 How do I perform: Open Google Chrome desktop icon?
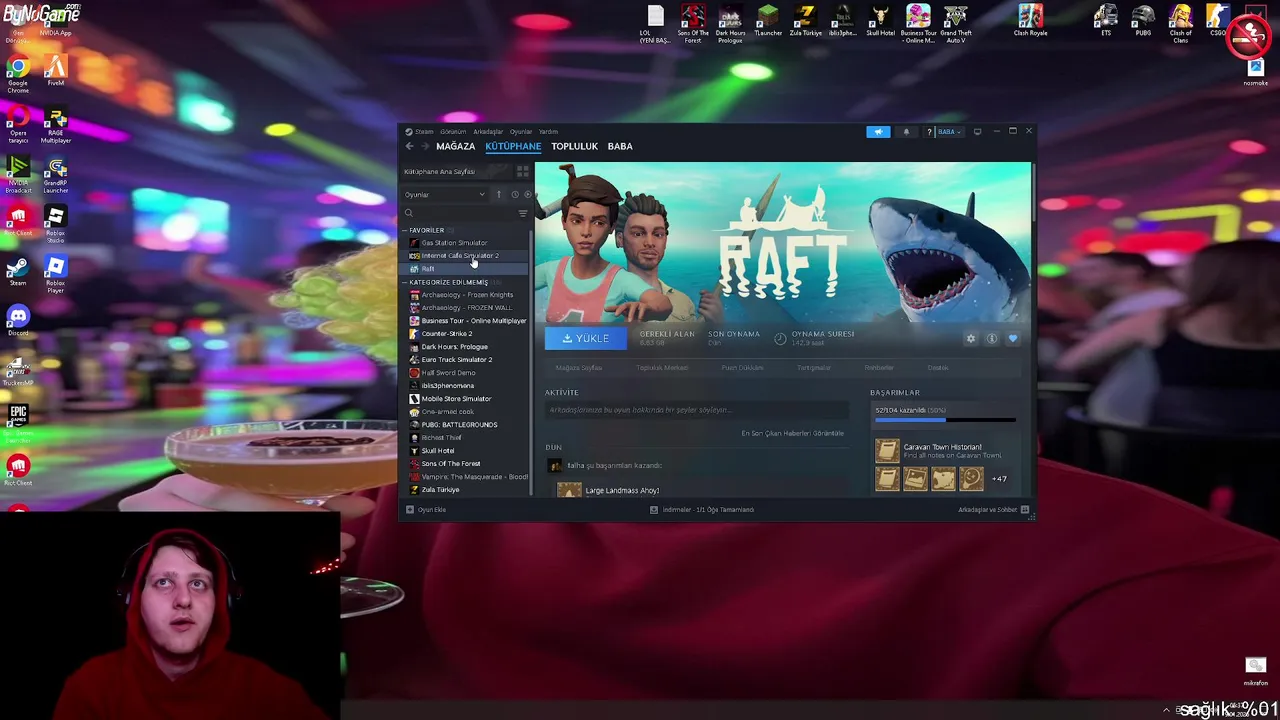click(18, 75)
